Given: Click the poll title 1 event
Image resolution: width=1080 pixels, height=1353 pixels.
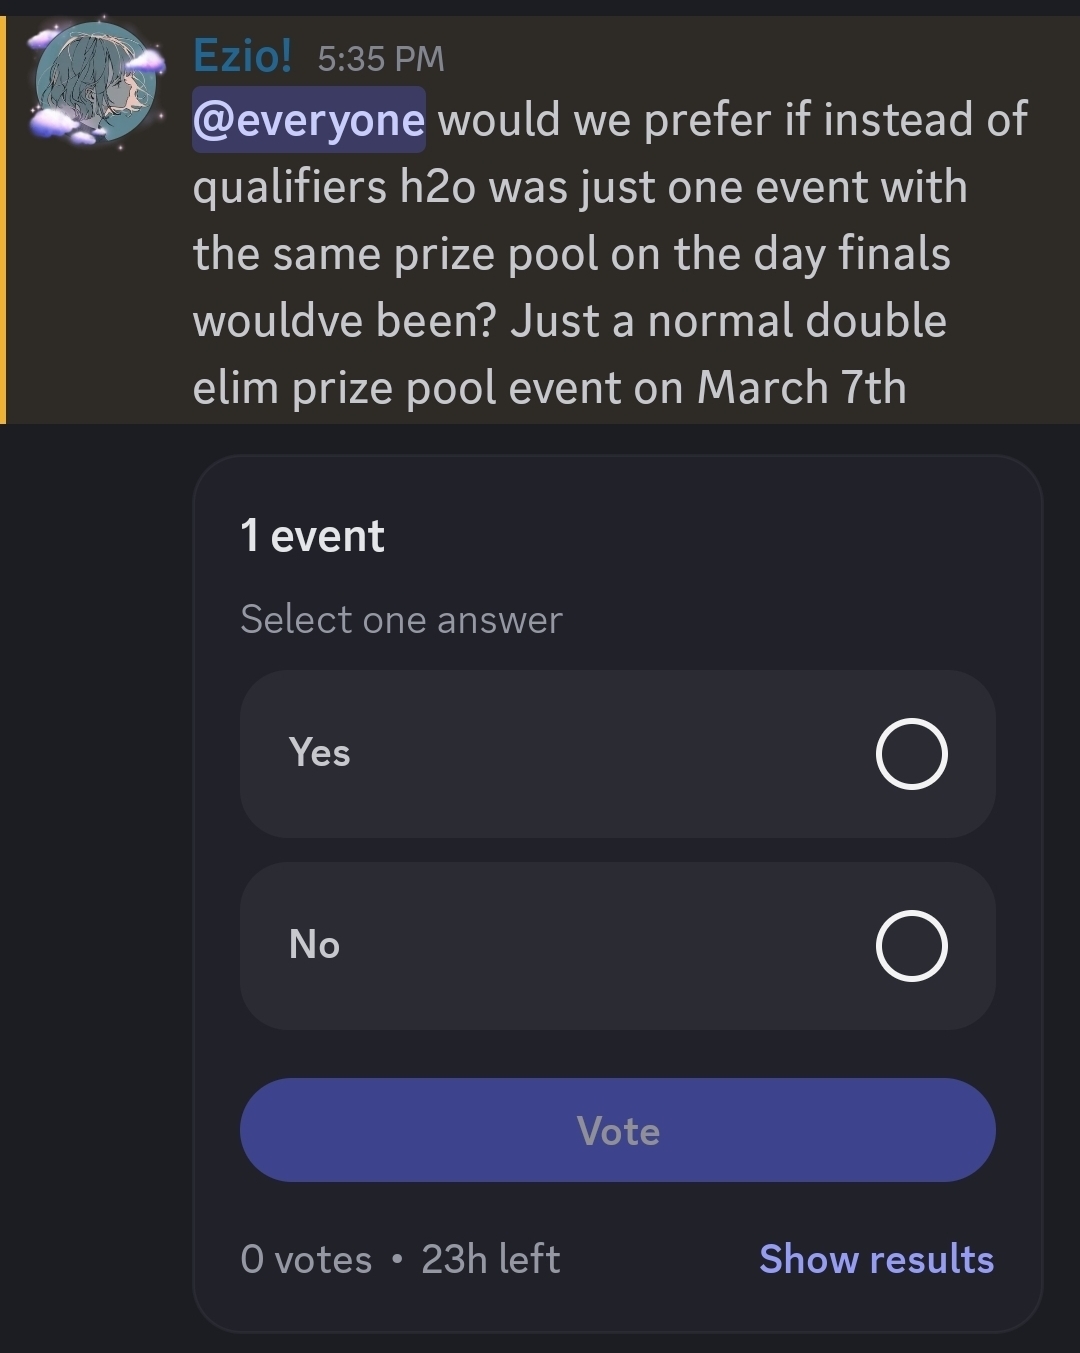Looking at the screenshot, I should (x=312, y=536).
